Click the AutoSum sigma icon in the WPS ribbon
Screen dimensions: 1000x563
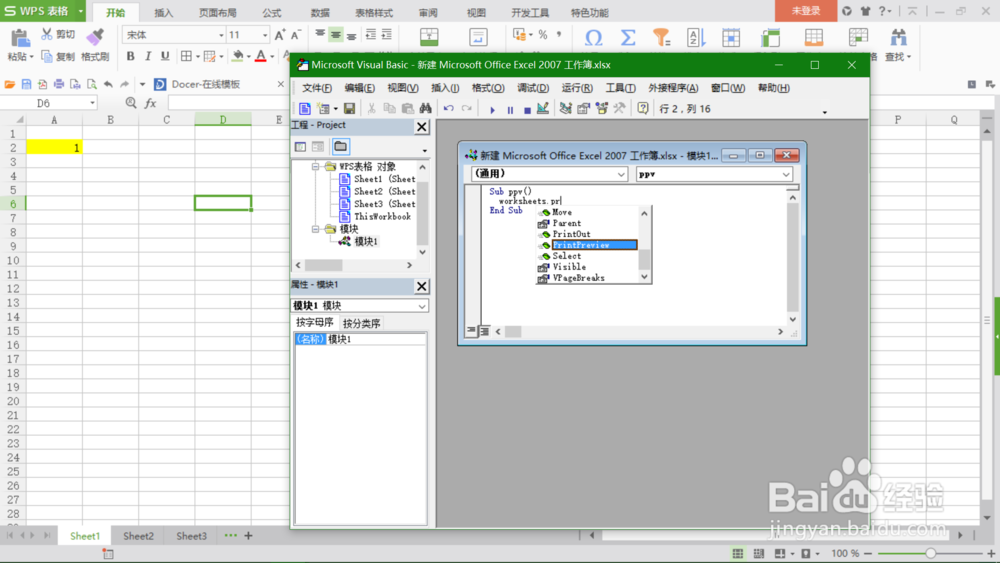pyautogui.click(x=628, y=38)
